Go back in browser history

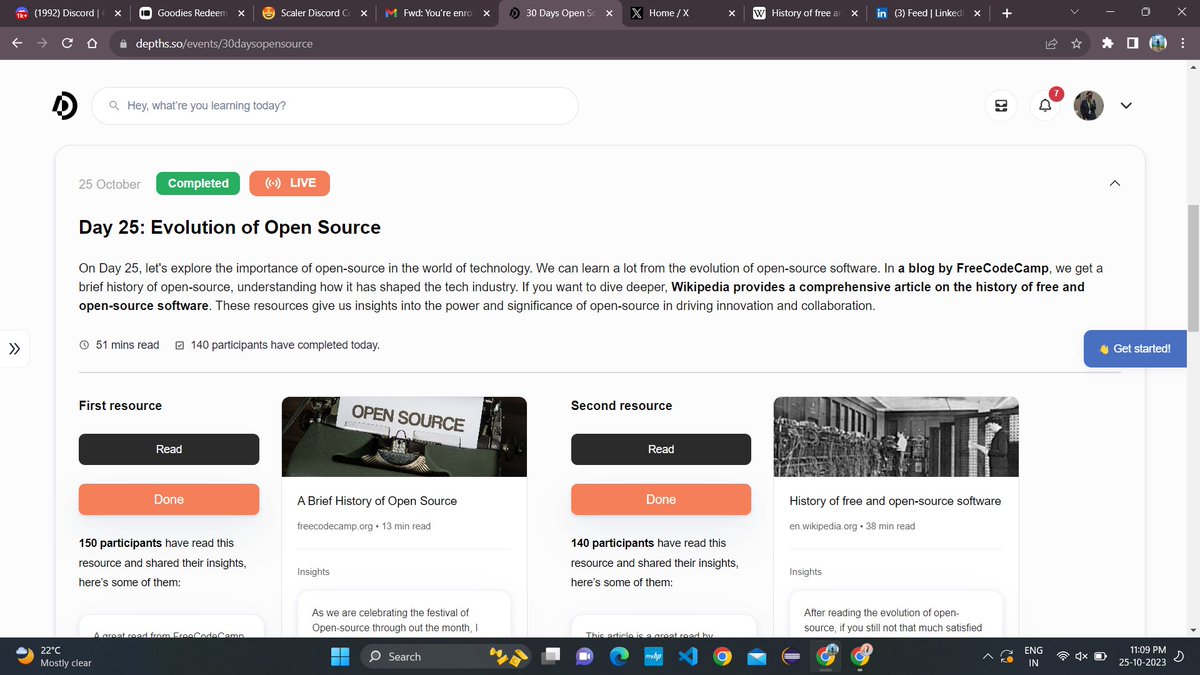(17, 44)
